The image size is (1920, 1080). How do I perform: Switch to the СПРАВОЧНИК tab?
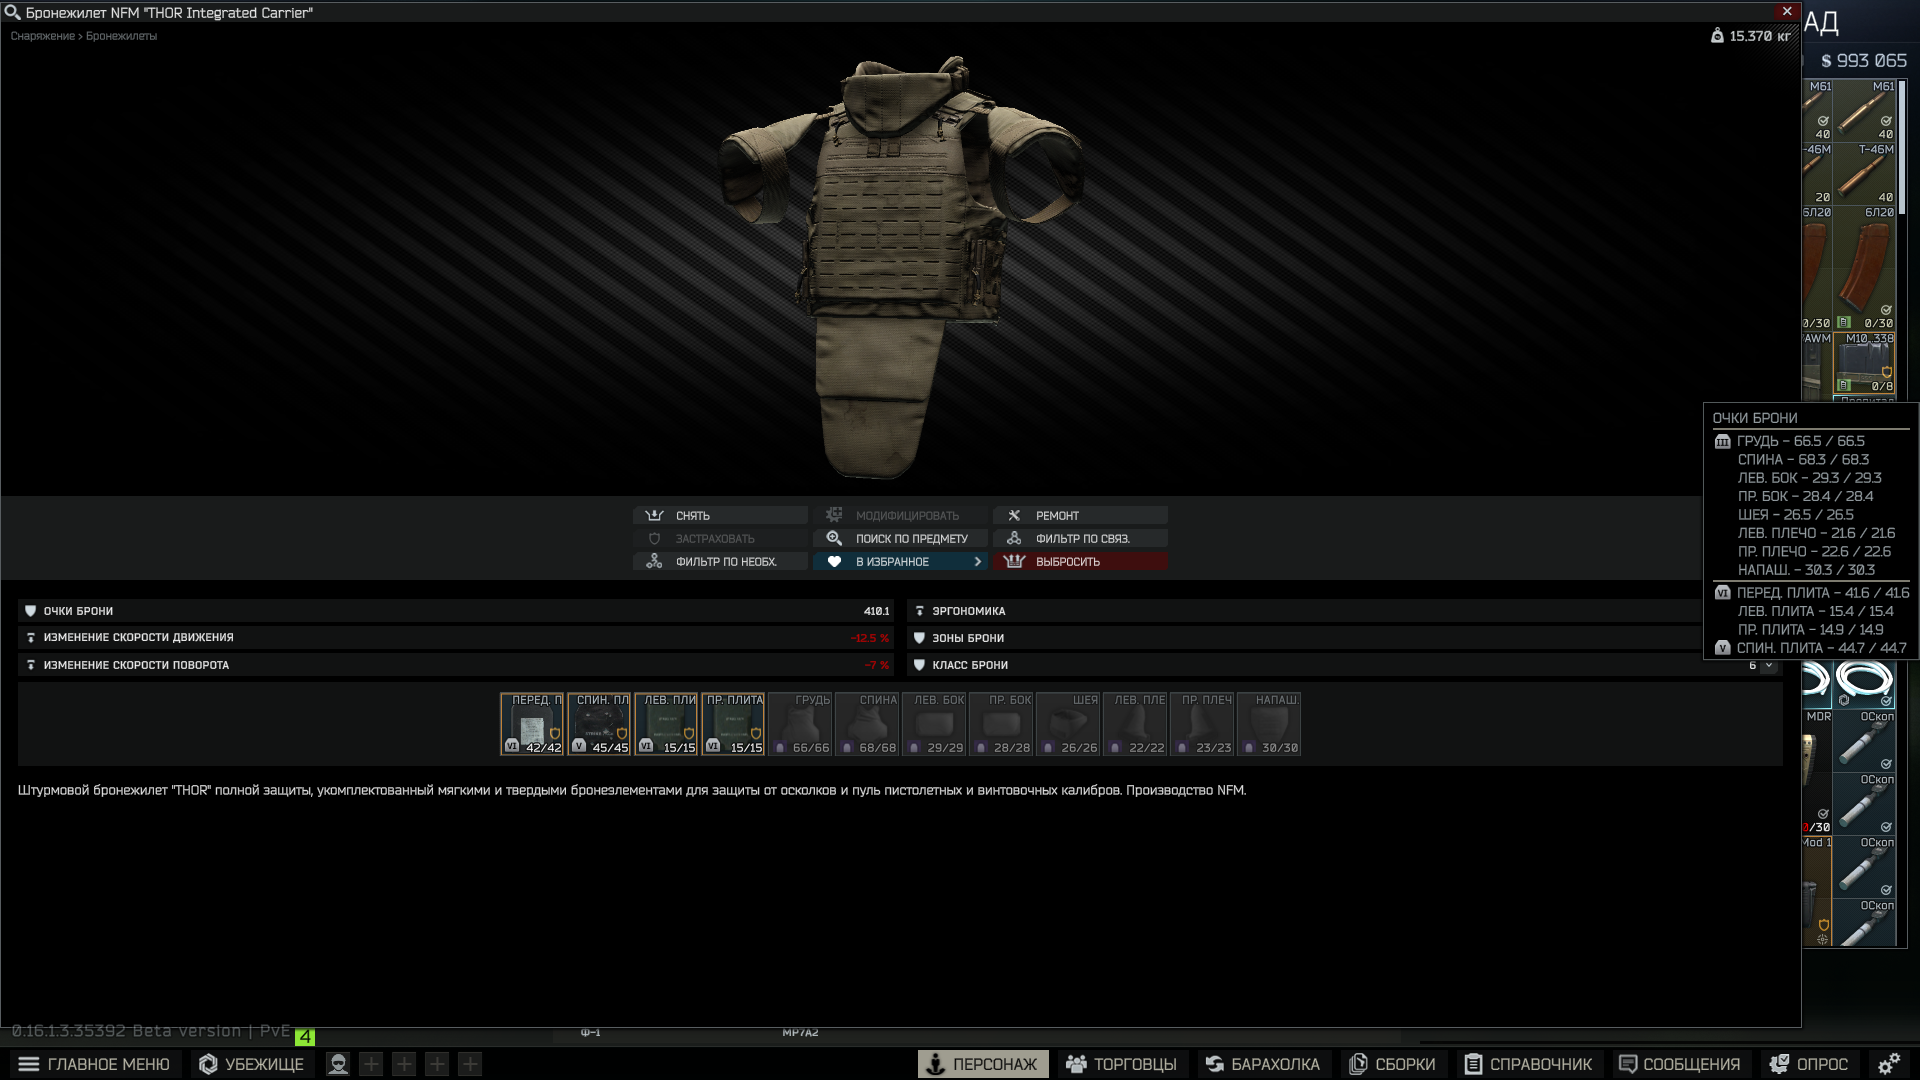coord(1528,1064)
